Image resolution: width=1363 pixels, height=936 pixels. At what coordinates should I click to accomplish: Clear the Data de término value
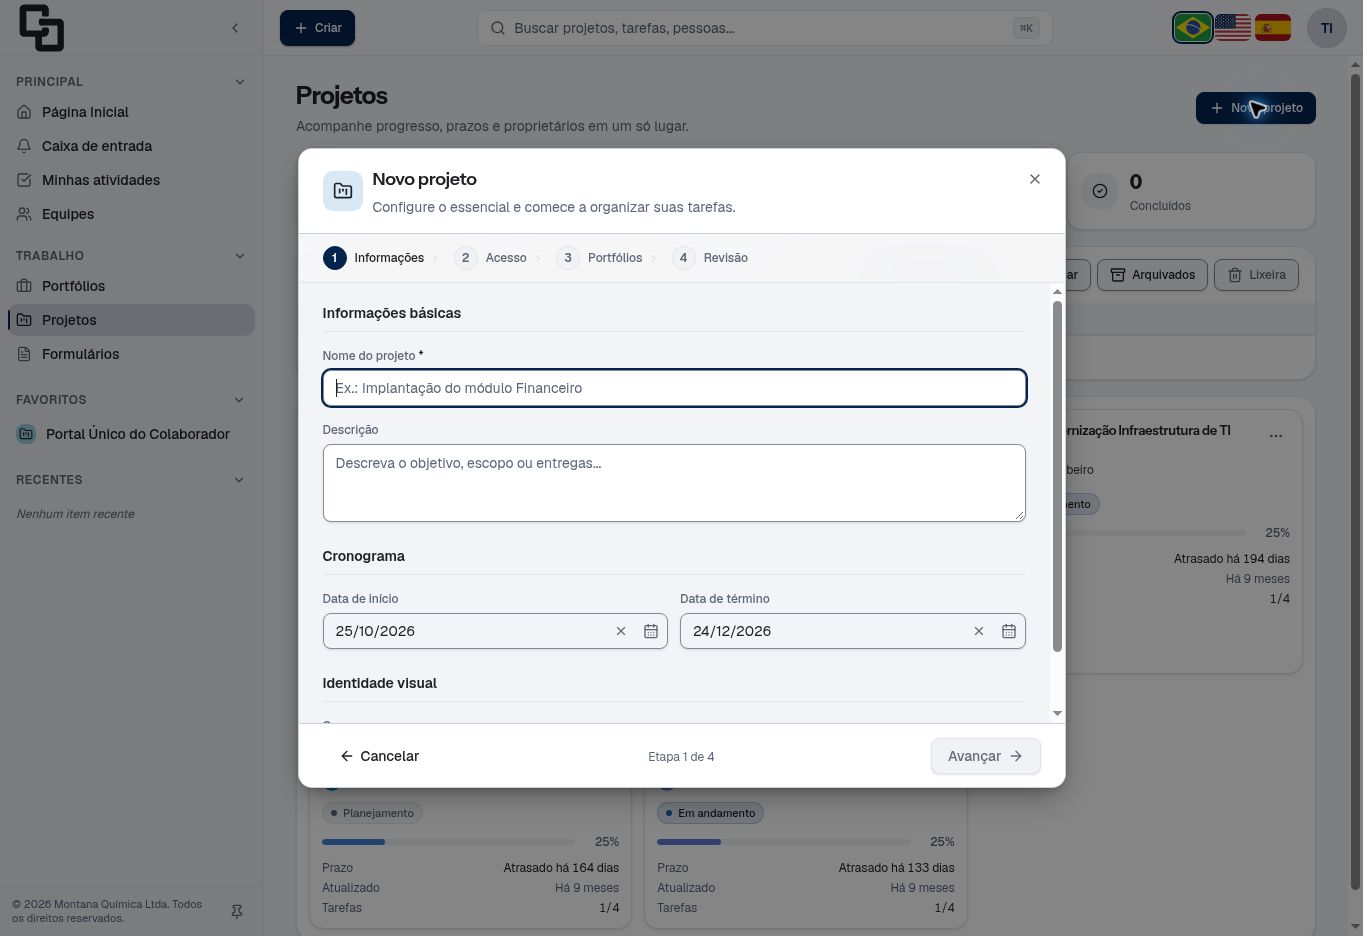click(979, 631)
